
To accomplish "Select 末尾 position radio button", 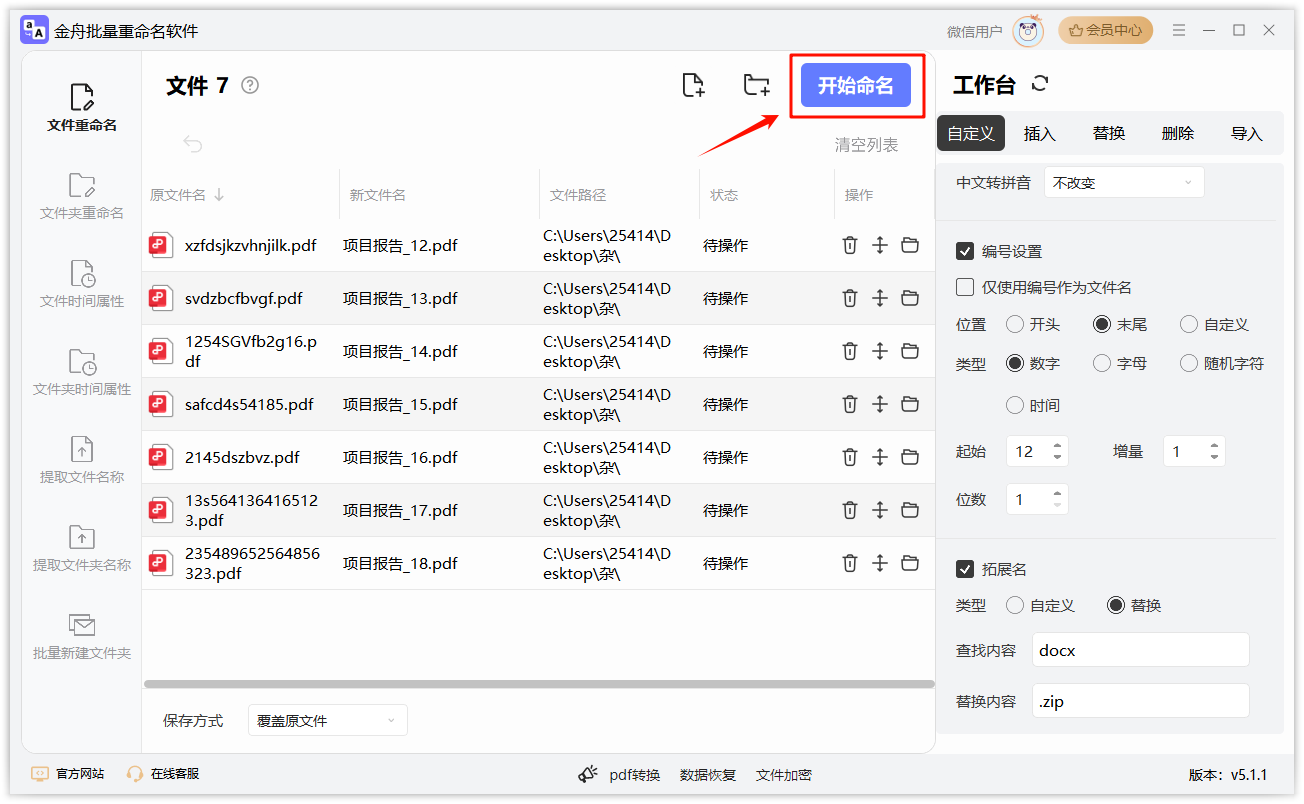I will point(1102,324).
